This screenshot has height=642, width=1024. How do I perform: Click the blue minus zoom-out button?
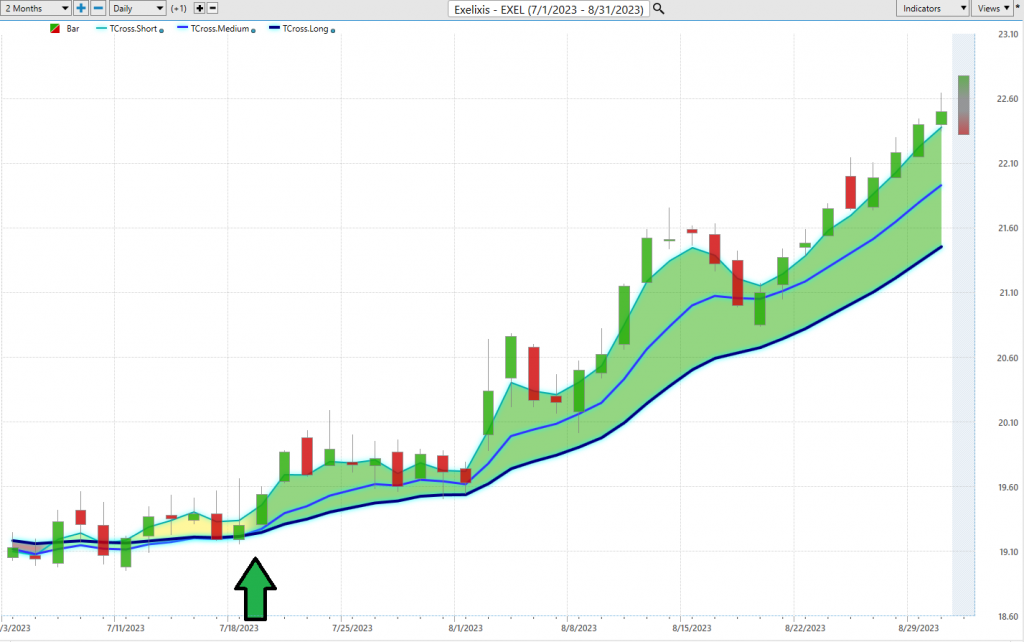pos(98,8)
